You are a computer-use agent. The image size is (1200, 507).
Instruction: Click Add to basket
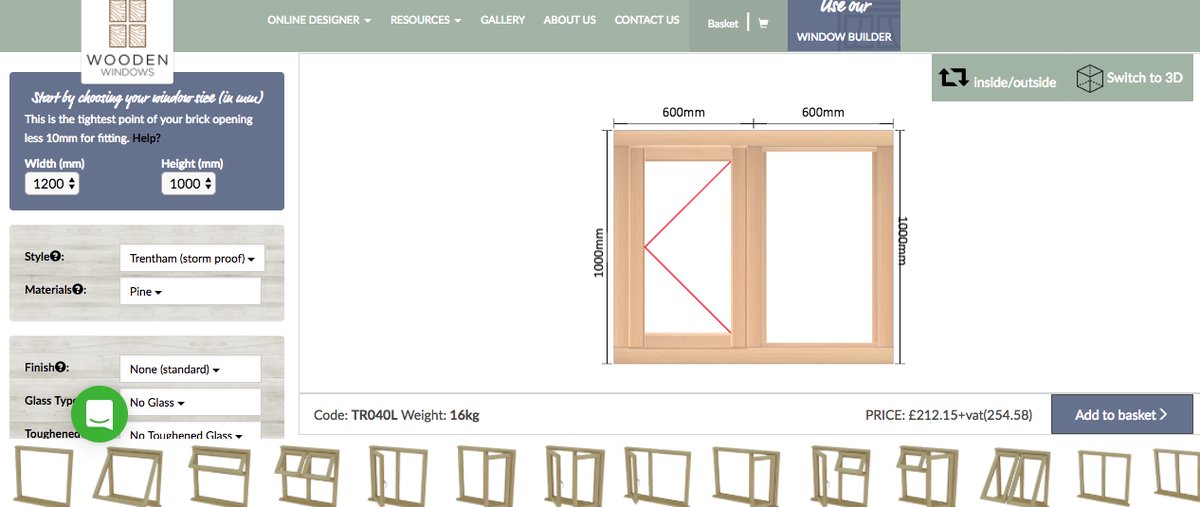point(1122,414)
